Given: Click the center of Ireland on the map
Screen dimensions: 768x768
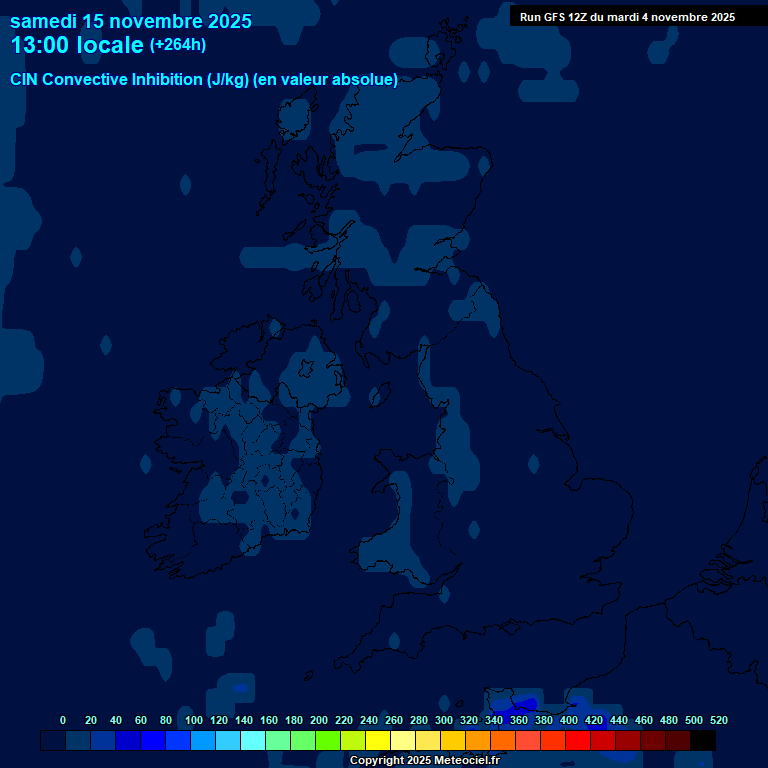Looking at the screenshot, I should click(245, 470).
